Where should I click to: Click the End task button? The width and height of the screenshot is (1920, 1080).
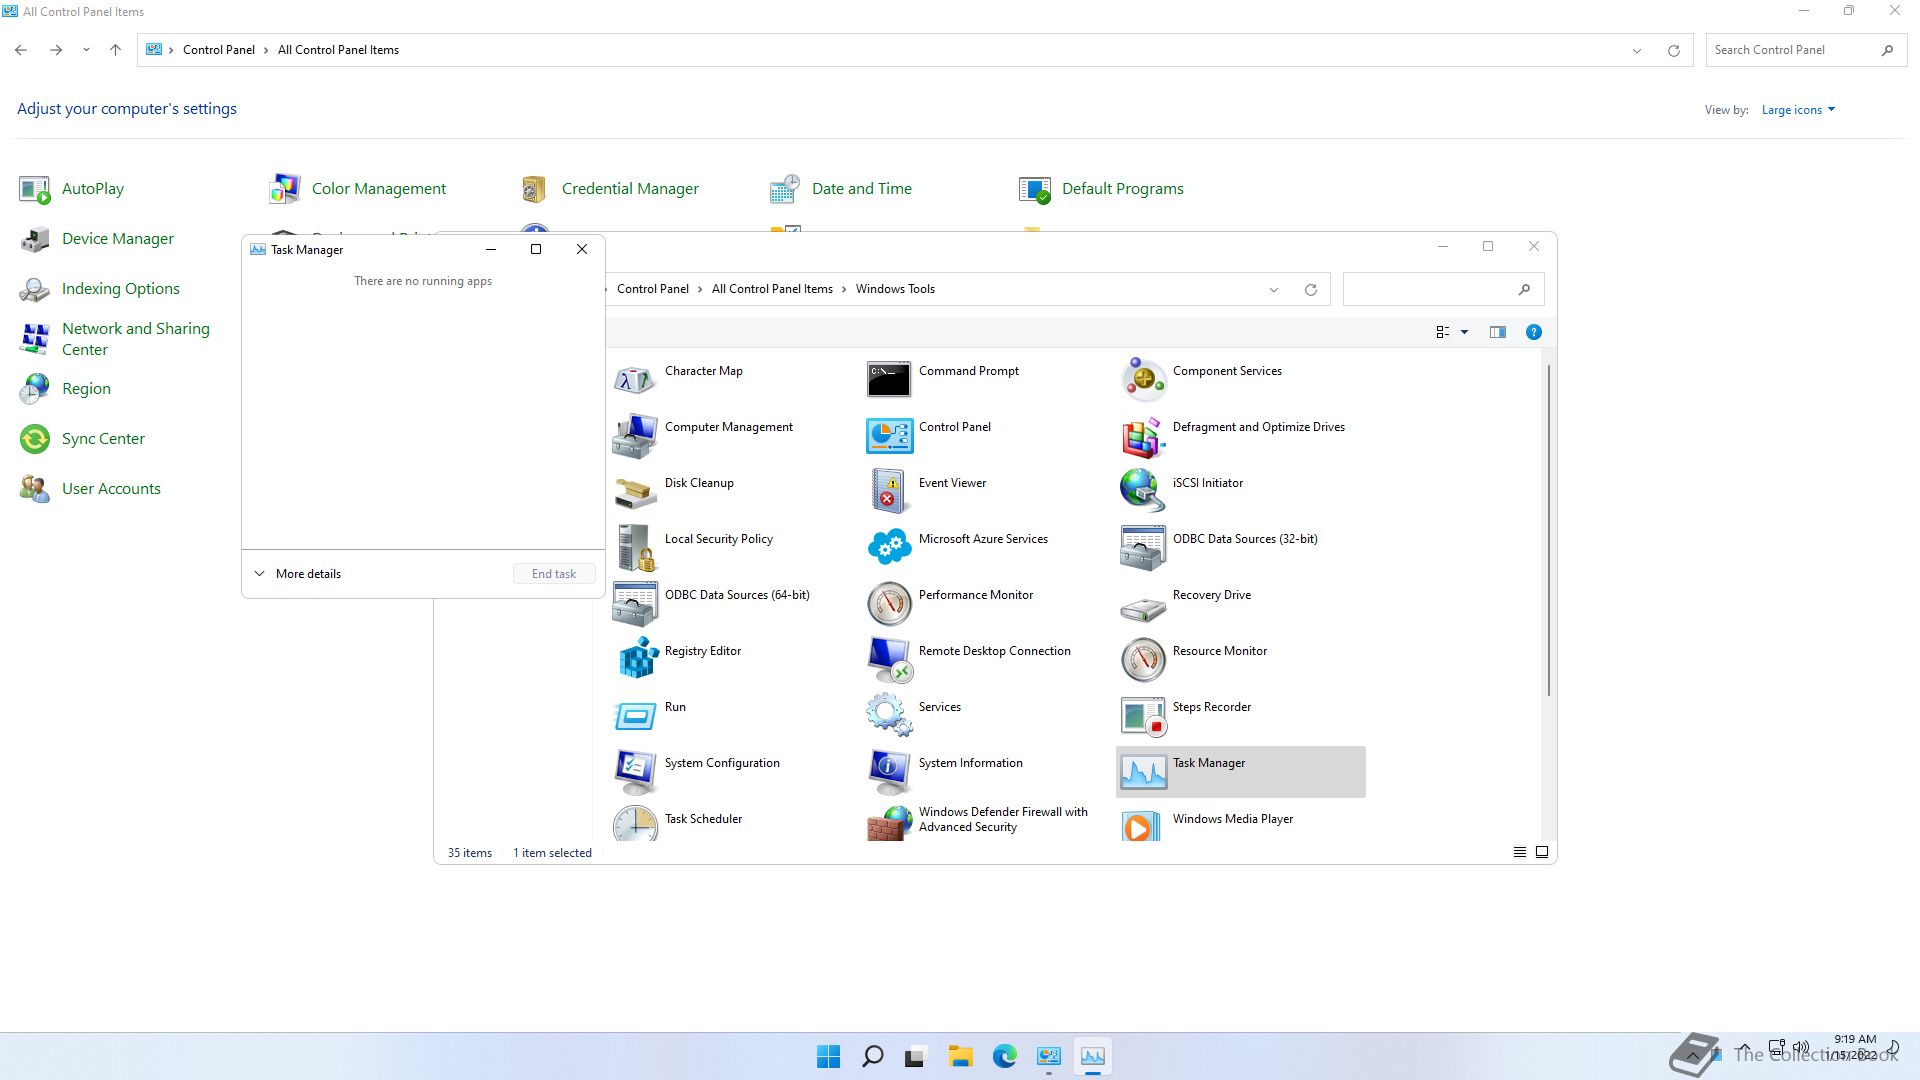click(x=554, y=574)
